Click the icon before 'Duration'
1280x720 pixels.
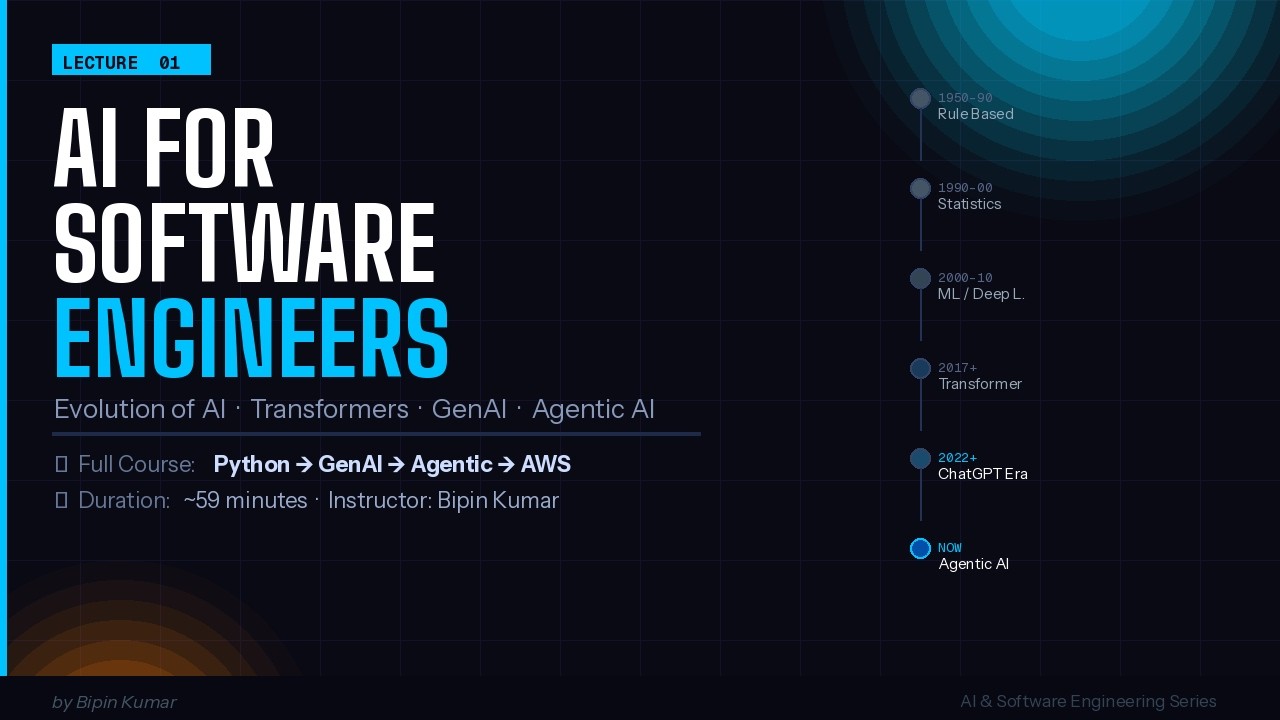(61, 500)
